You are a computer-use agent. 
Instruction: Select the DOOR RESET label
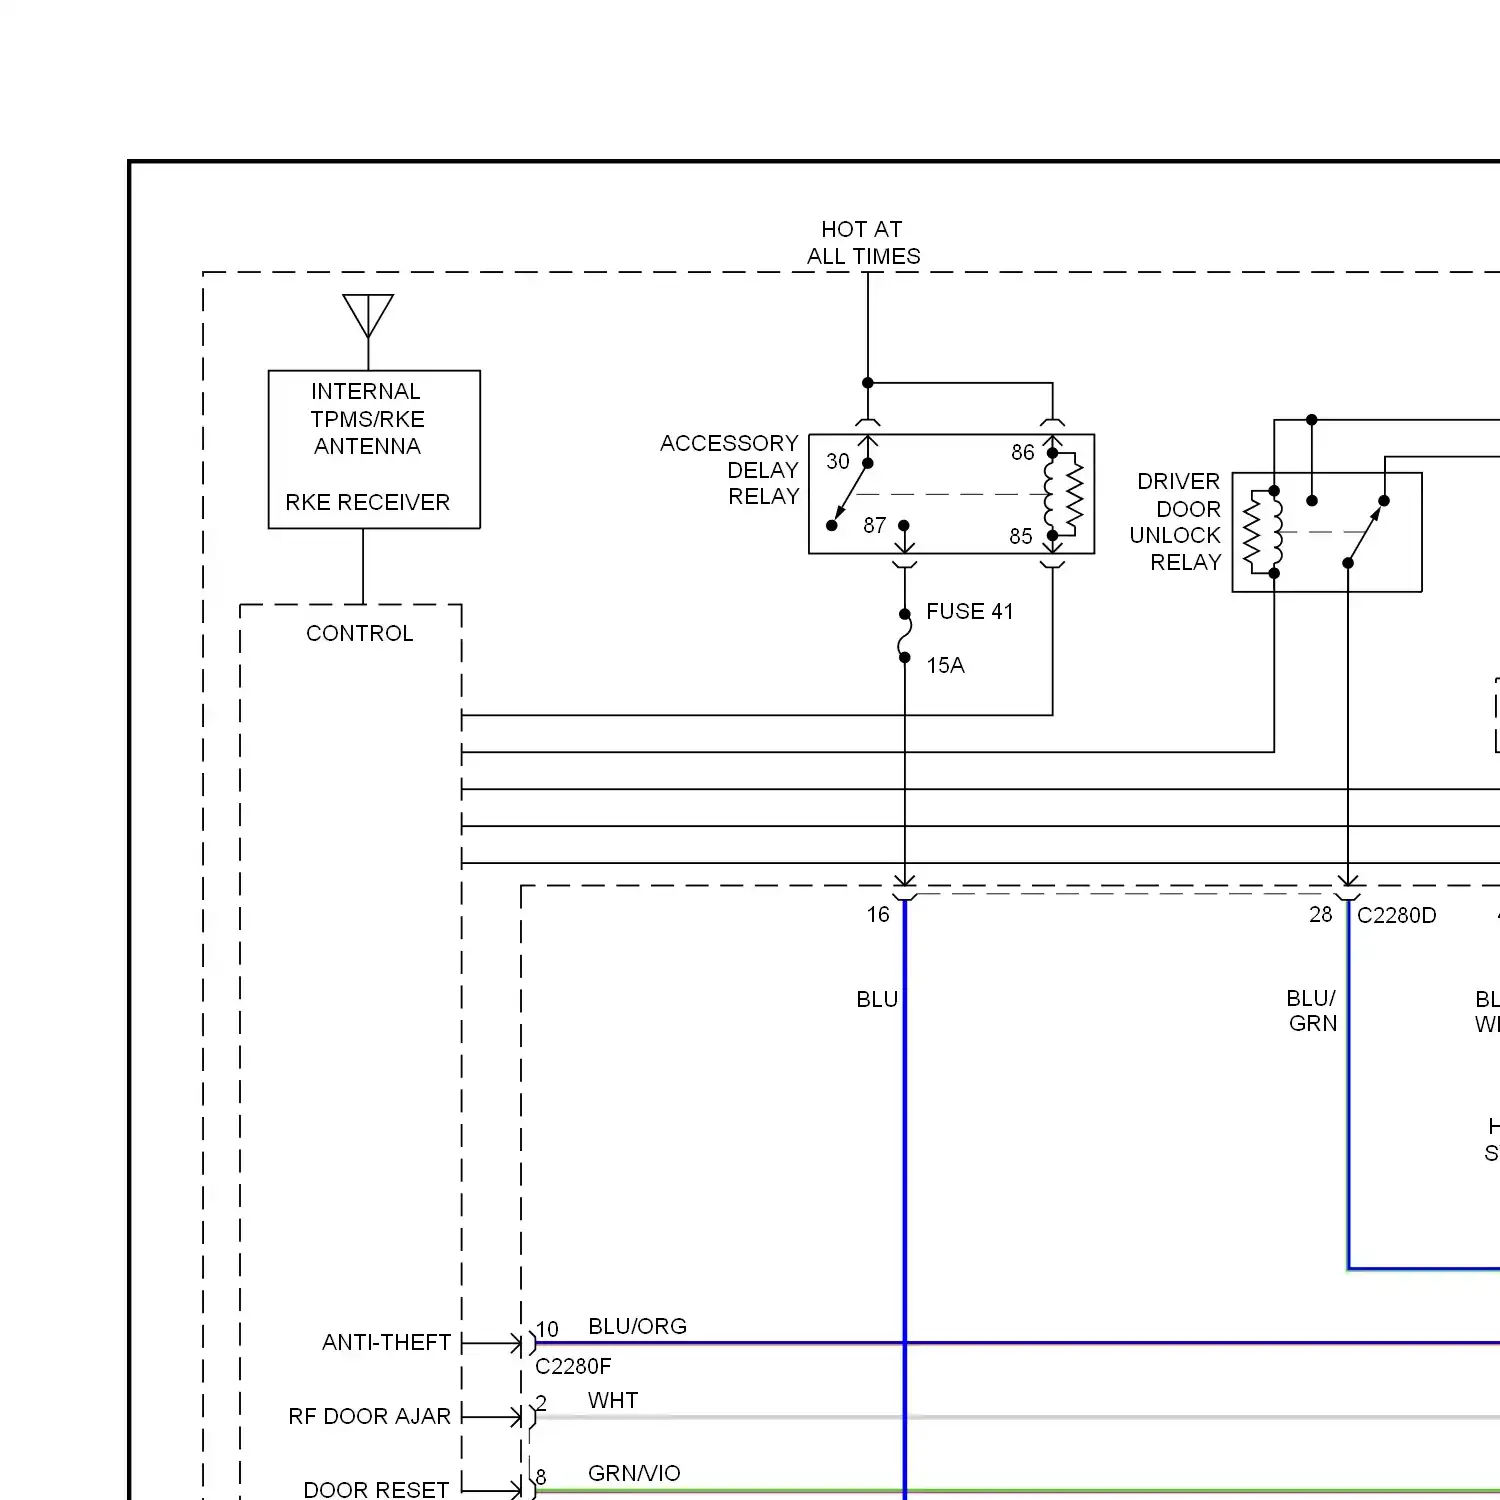tap(376, 1490)
